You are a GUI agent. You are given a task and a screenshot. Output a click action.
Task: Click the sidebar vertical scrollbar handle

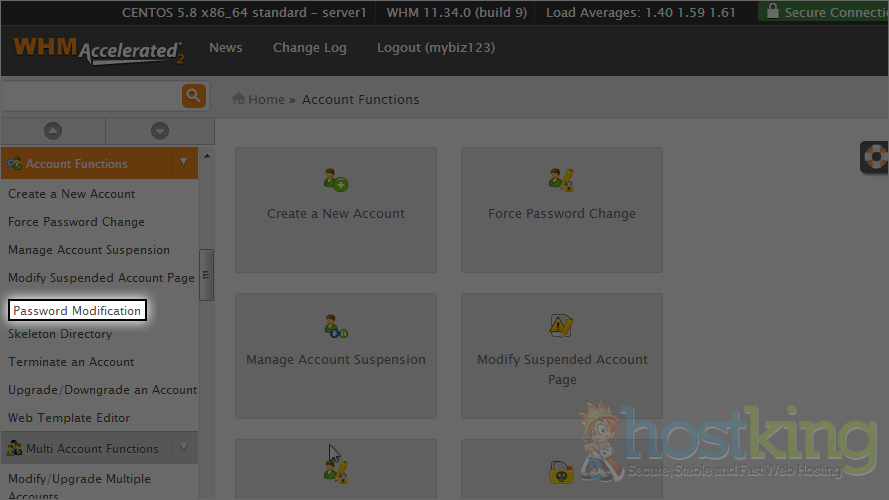[x=206, y=275]
